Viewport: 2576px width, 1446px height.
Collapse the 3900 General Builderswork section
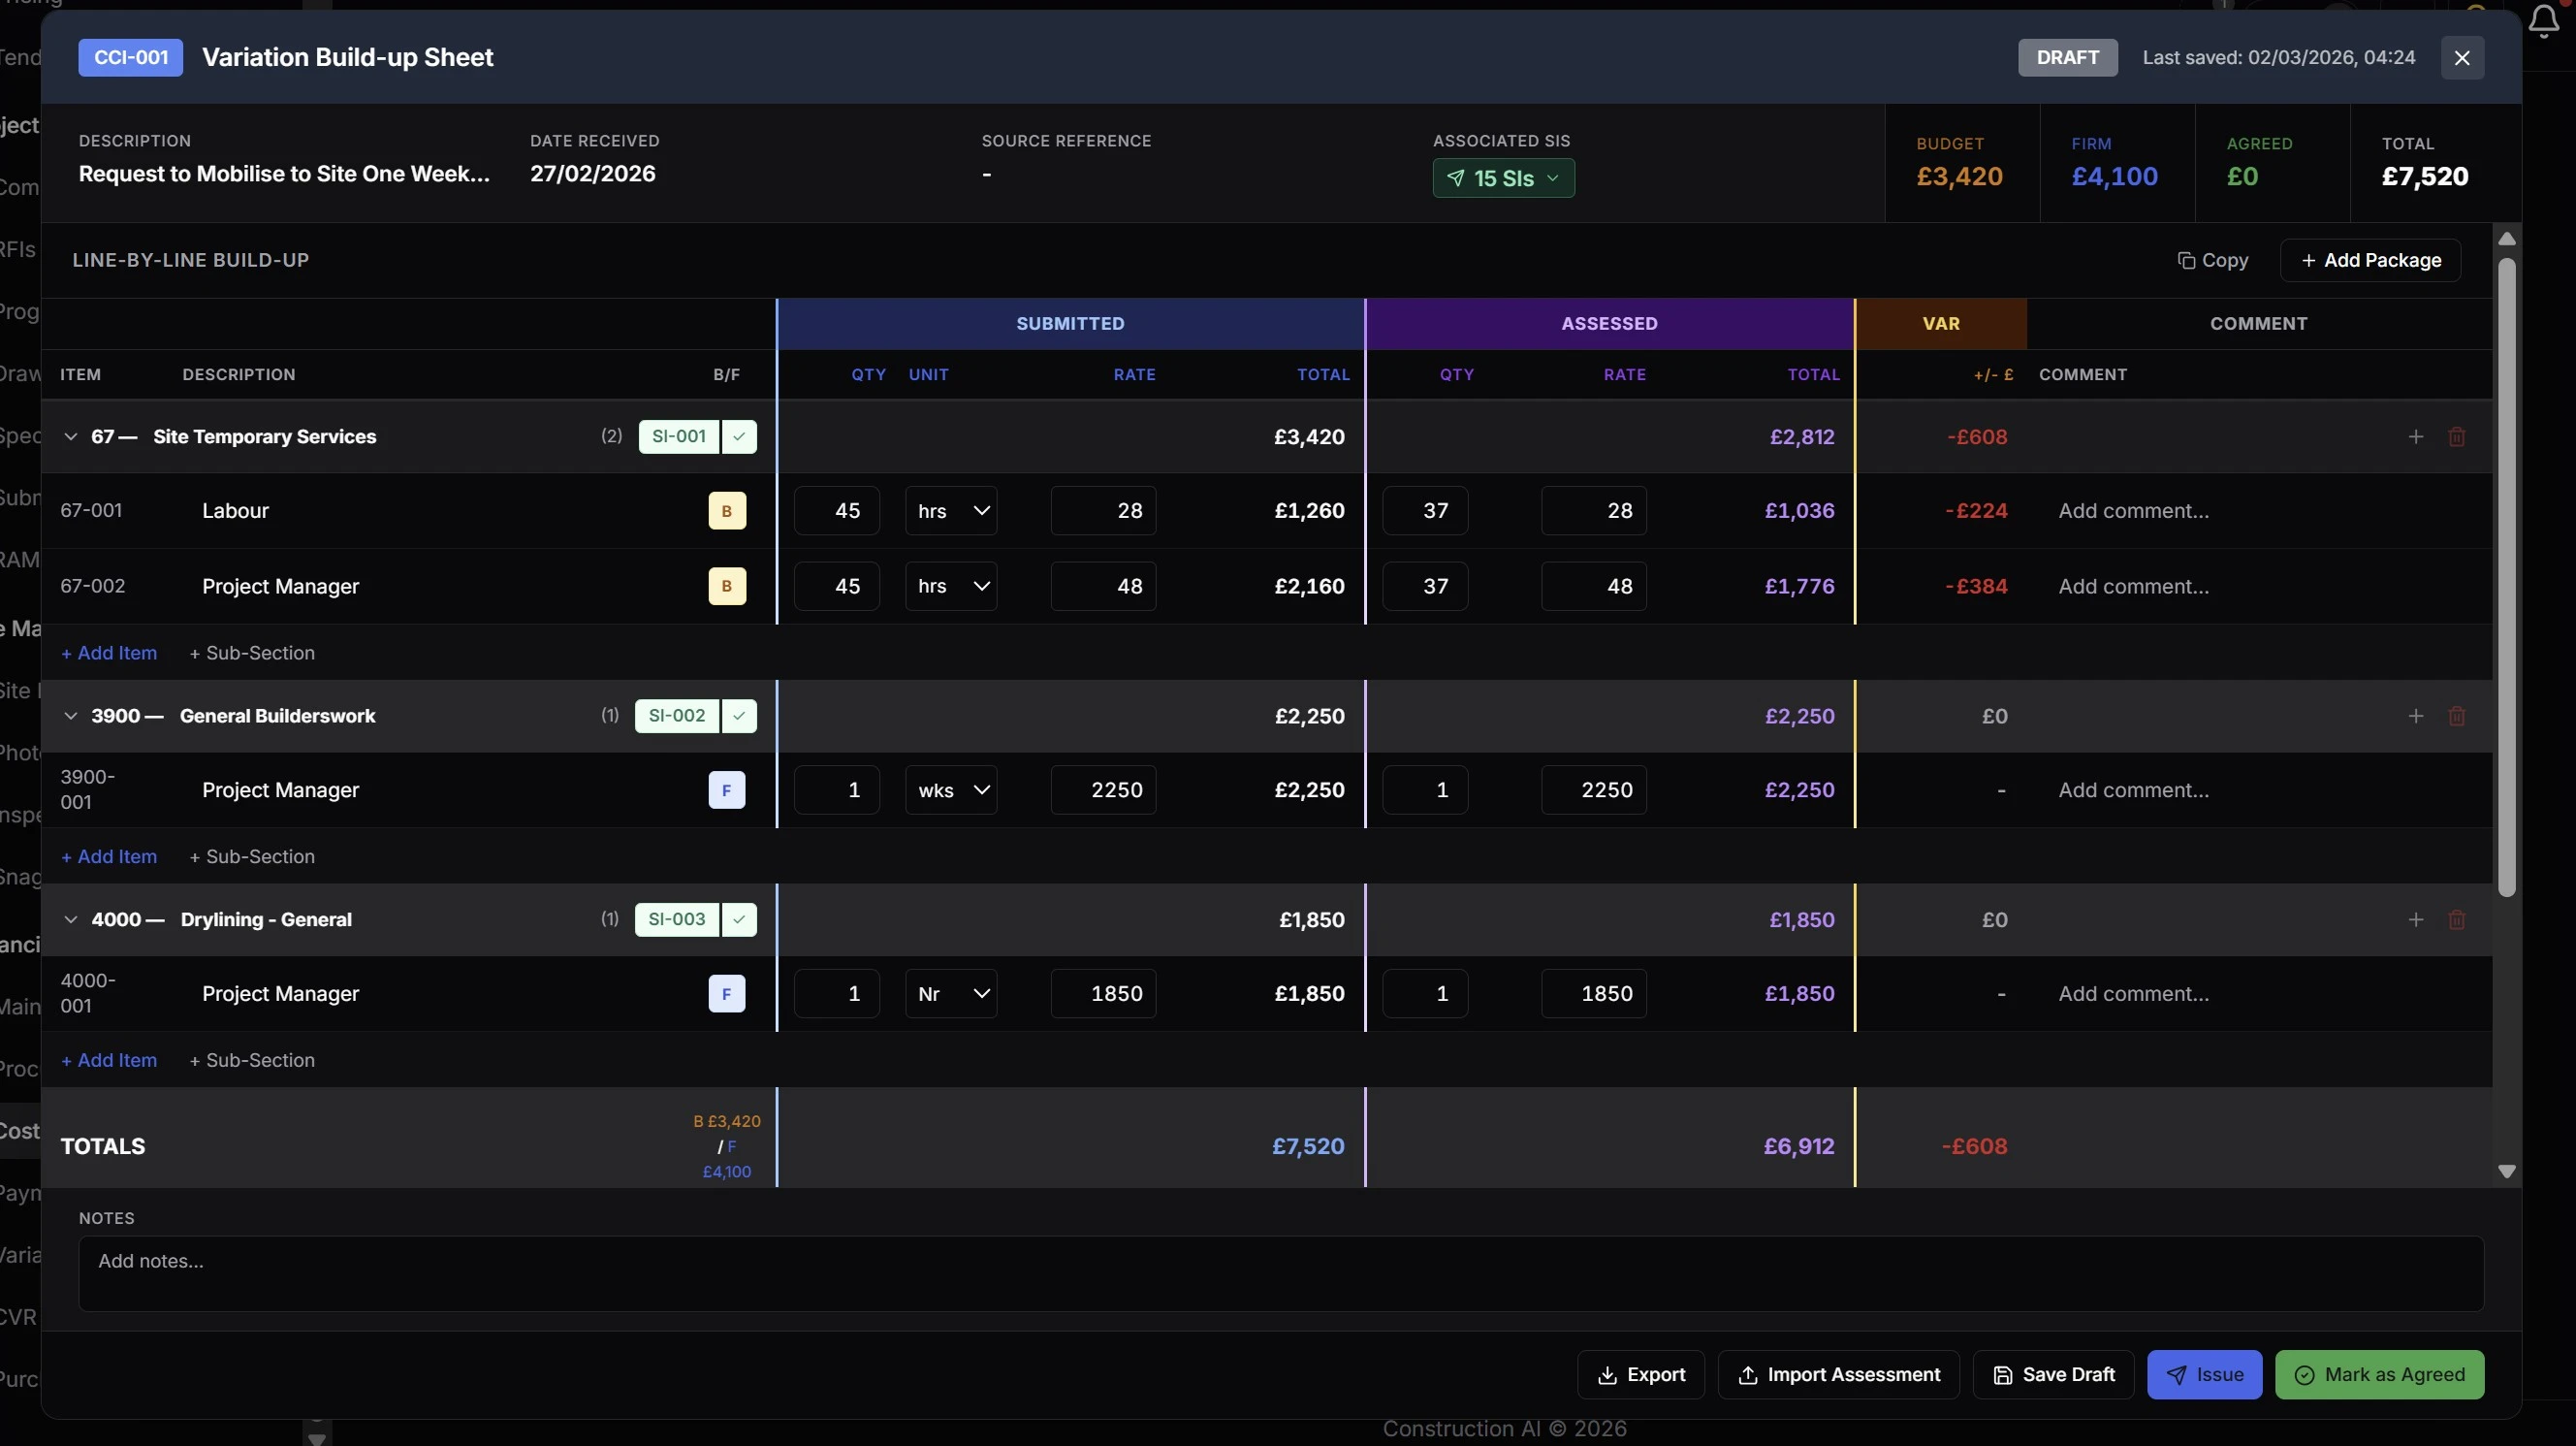tap(70, 716)
